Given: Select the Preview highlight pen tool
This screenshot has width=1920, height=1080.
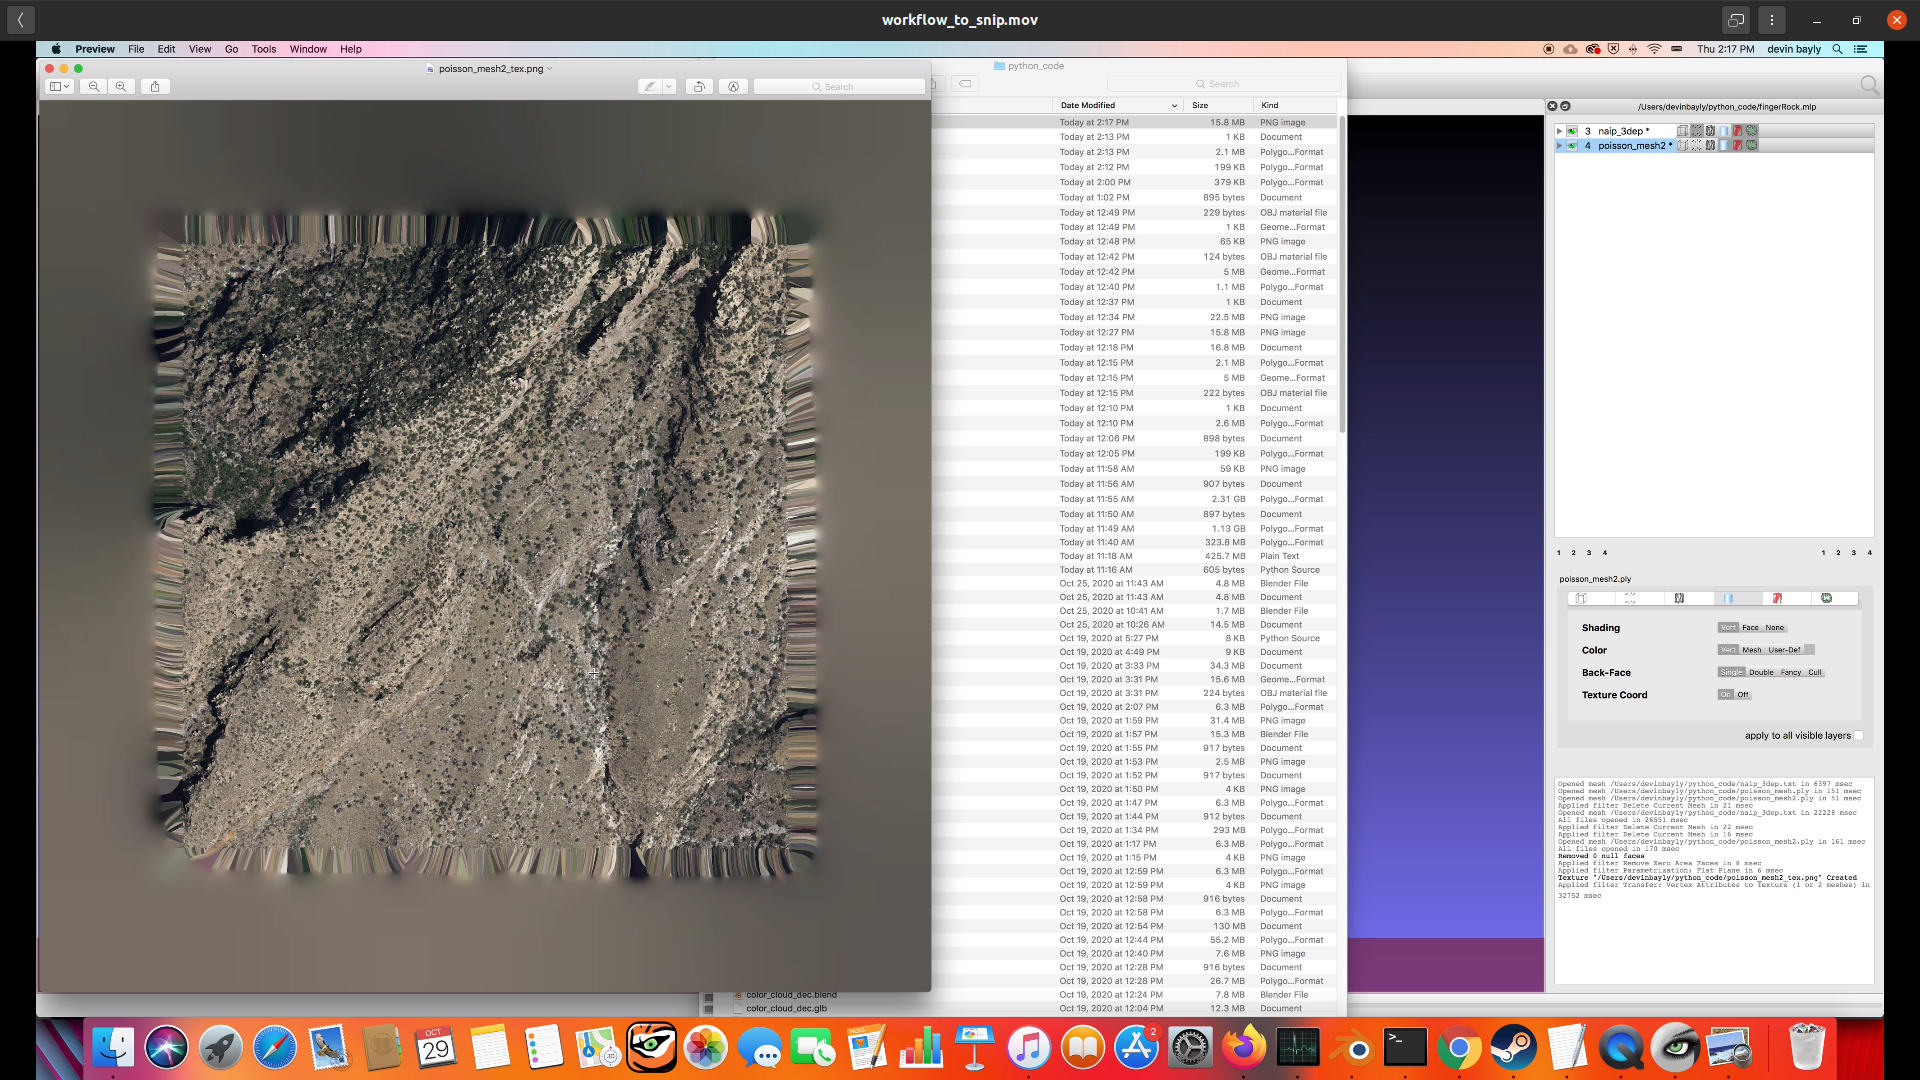Looking at the screenshot, I should (650, 86).
